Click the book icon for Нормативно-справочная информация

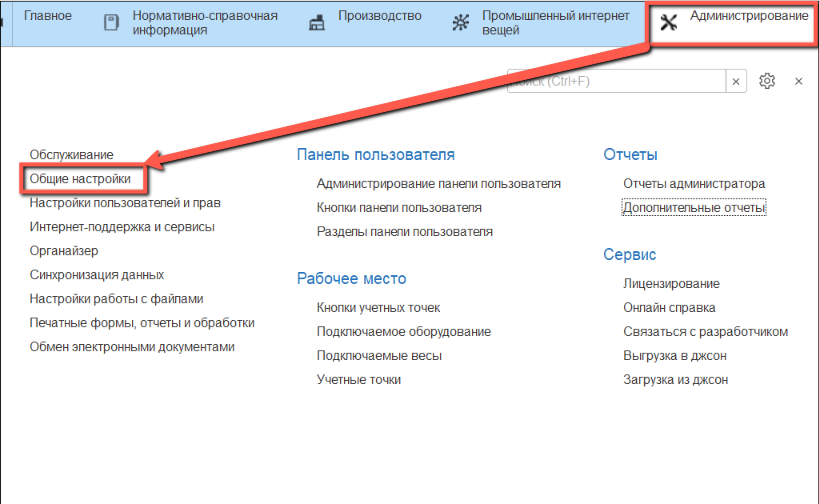tap(113, 24)
